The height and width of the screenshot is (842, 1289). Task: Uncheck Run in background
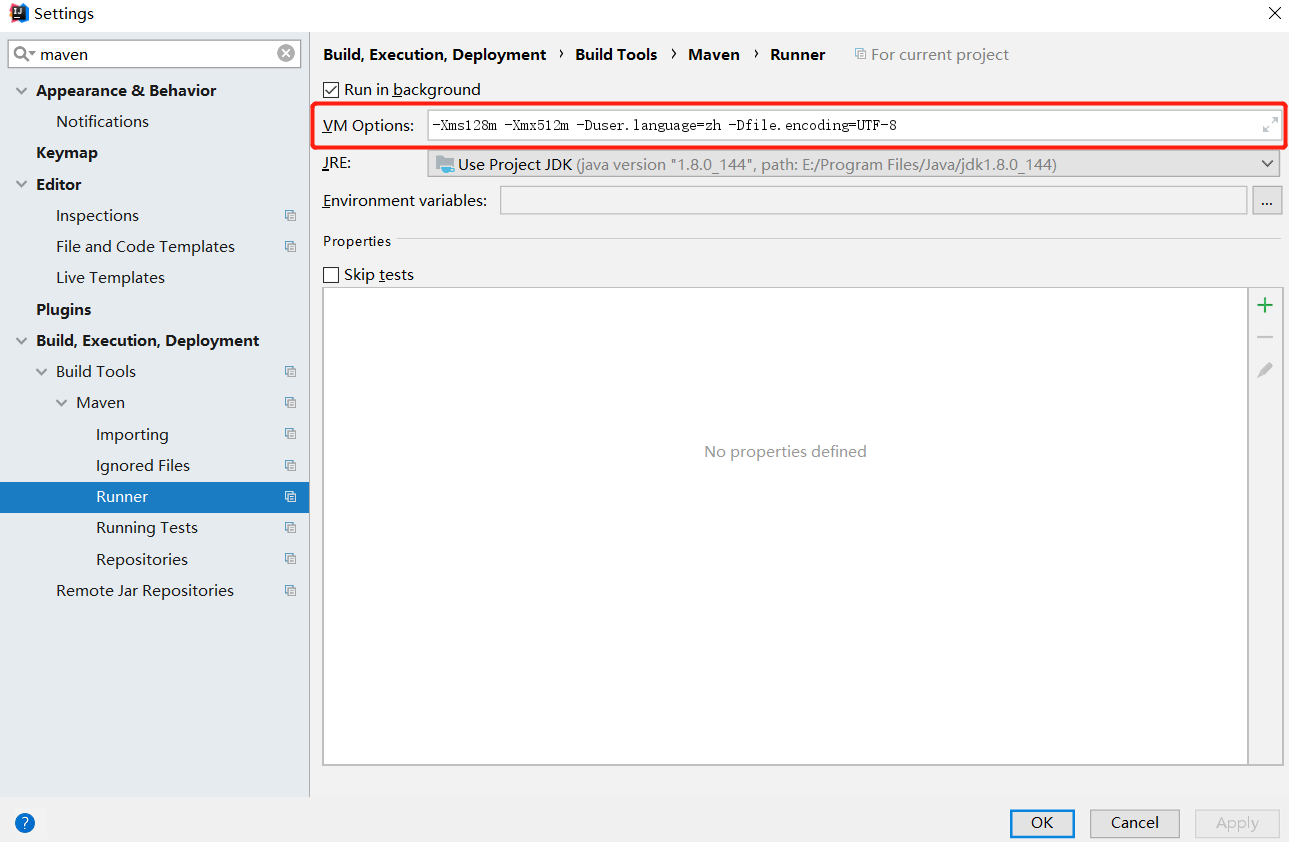click(332, 90)
